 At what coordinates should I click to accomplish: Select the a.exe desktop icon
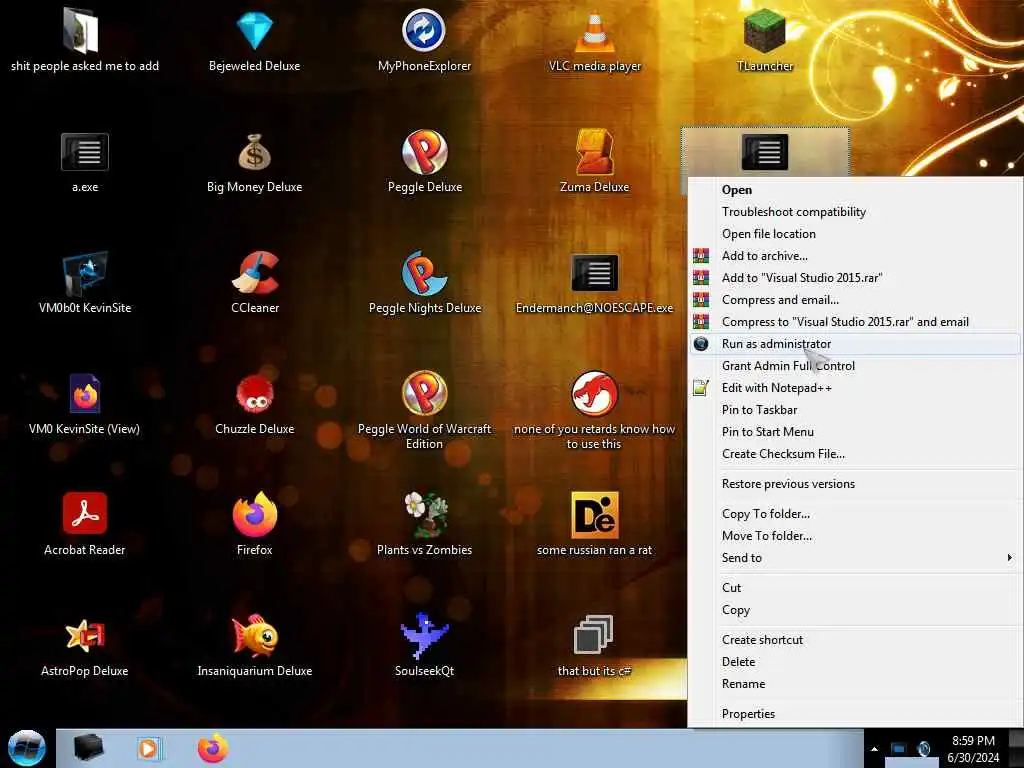pyautogui.click(x=84, y=152)
